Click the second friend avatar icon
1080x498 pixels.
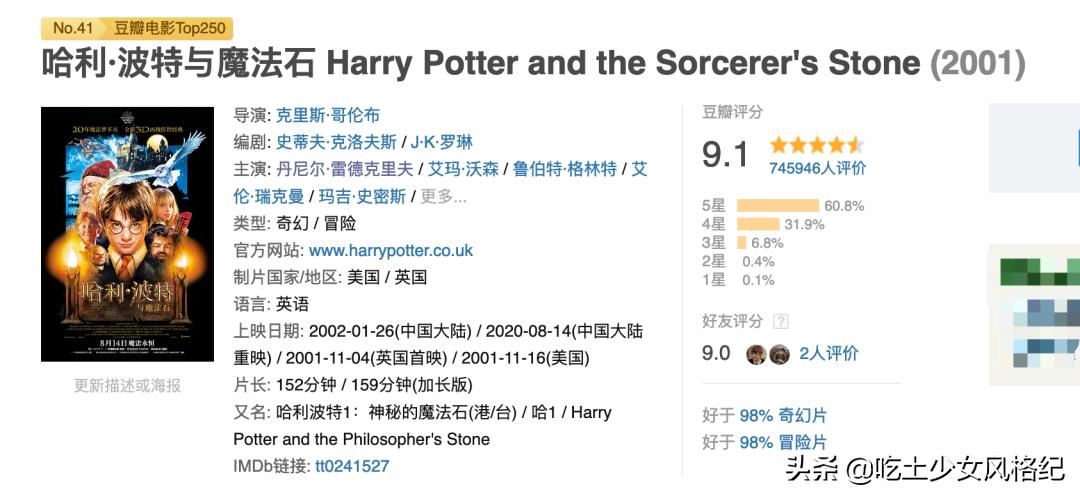pyautogui.click(x=779, y=354)
